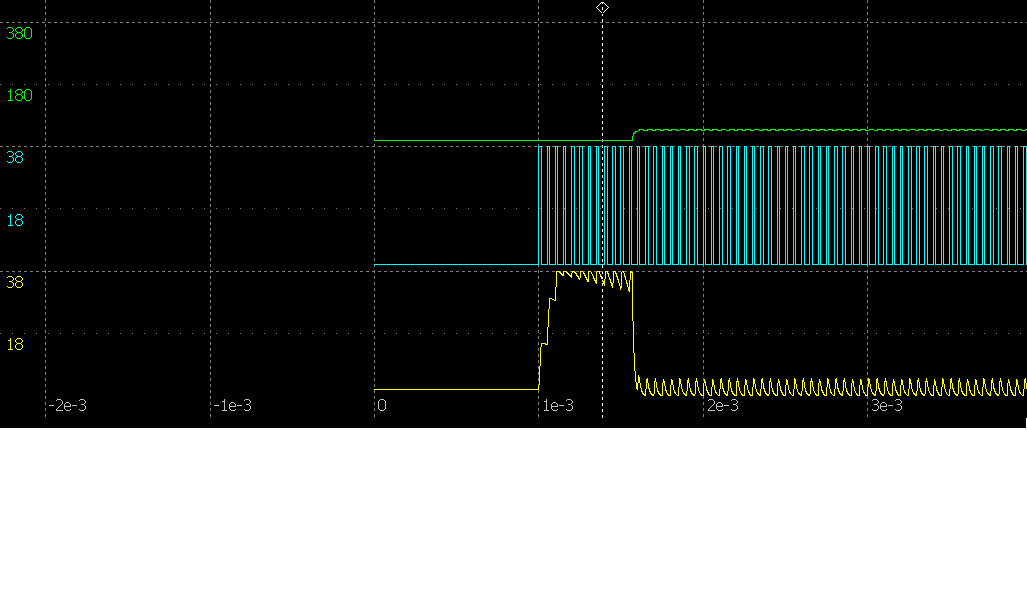This screenshot has height=600, width=1027.
Task: Click the flat low cyan trace before pulses
Action: tap(455, 265)
